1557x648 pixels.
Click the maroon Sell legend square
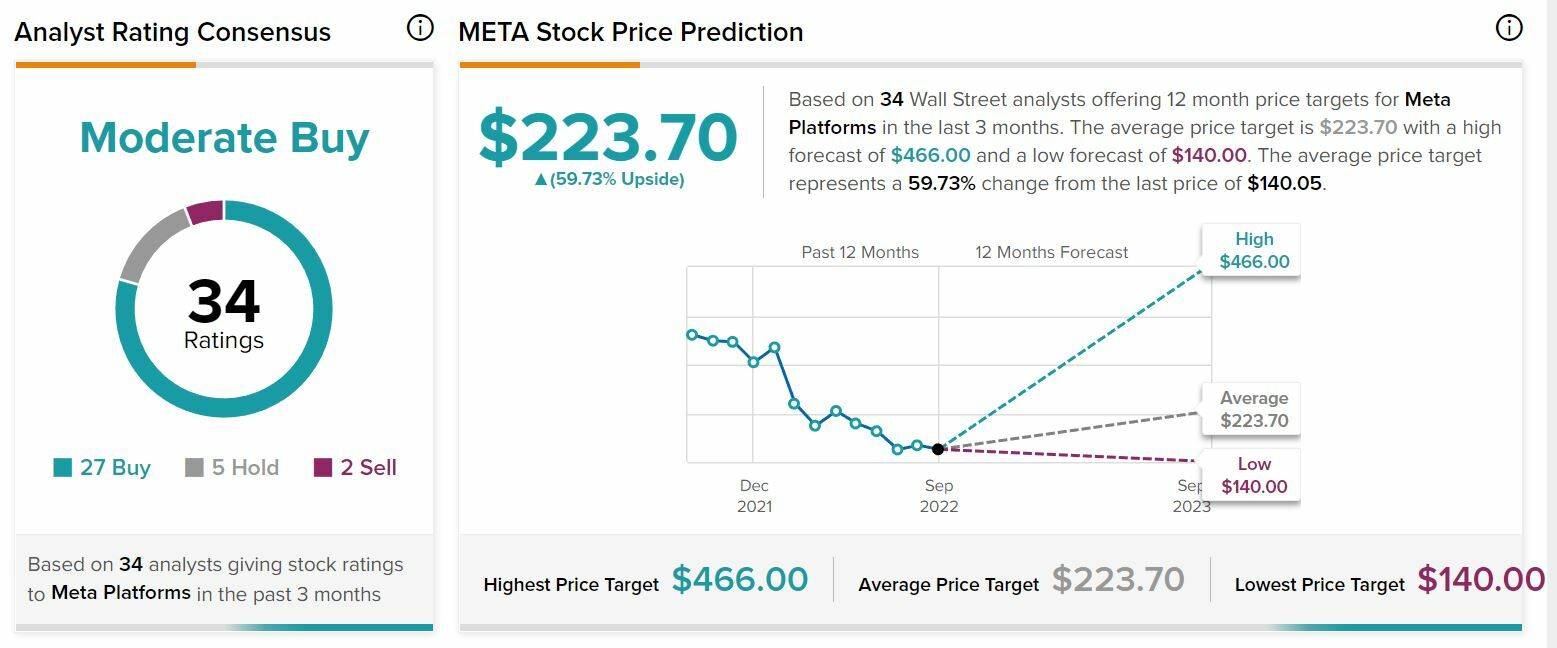[x=323, y=468]
